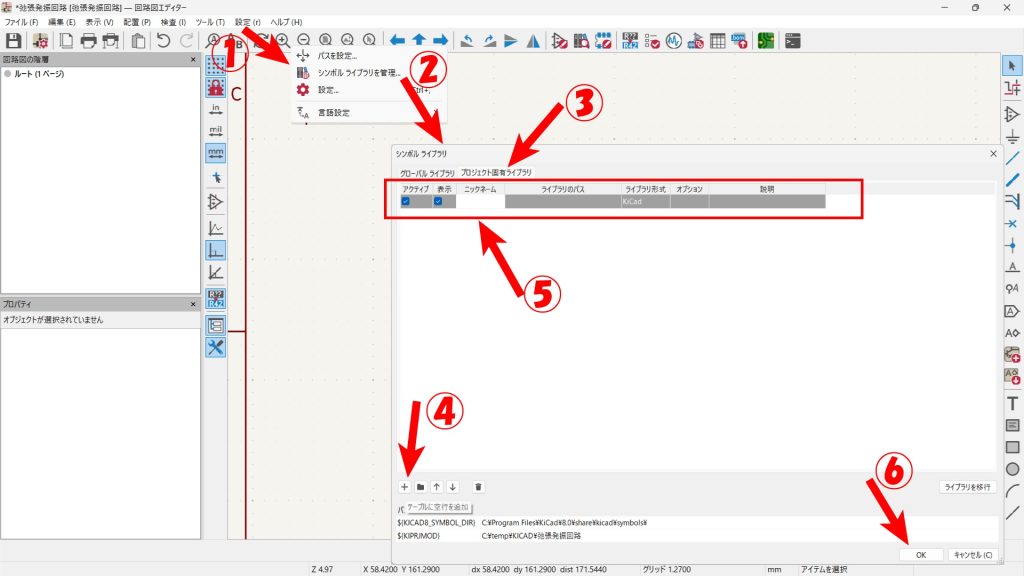Viewport: 1024px width, 576px height.
Task: Click the folder icon to browse libraries
Action: coord(421,487)
